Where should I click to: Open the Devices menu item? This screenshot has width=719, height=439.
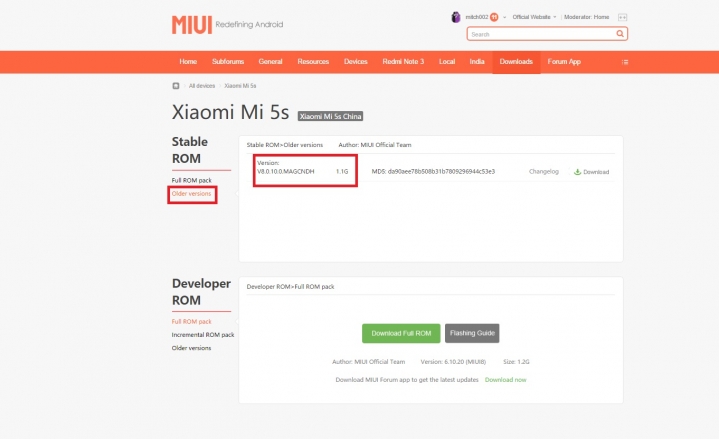(x=356, y=61)
